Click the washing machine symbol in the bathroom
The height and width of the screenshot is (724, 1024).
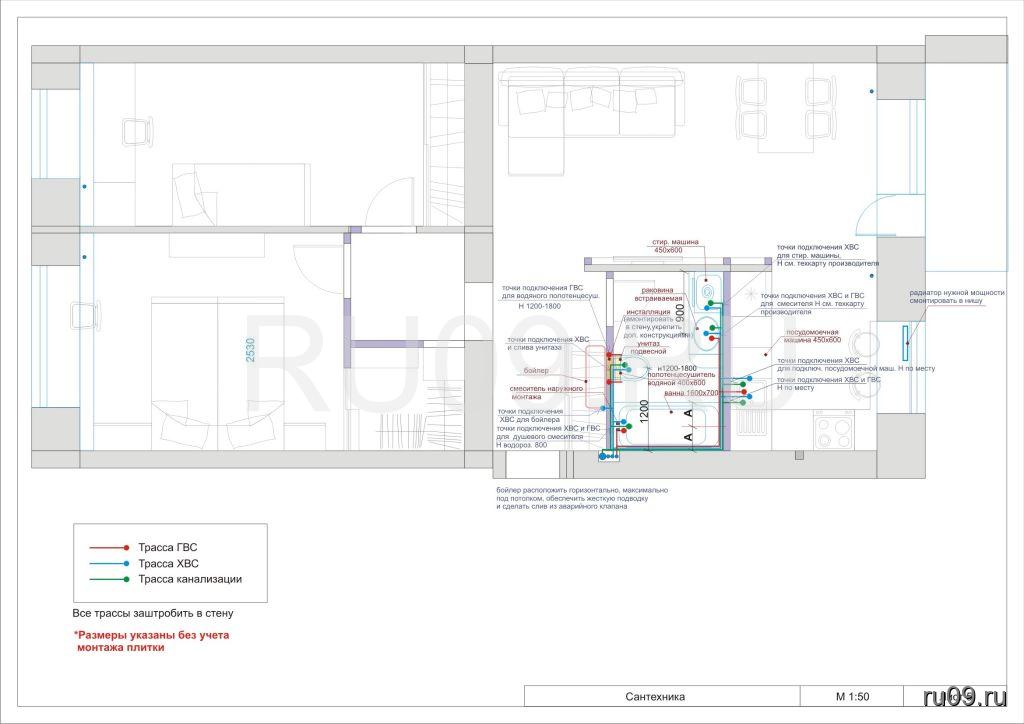point(707,291)
